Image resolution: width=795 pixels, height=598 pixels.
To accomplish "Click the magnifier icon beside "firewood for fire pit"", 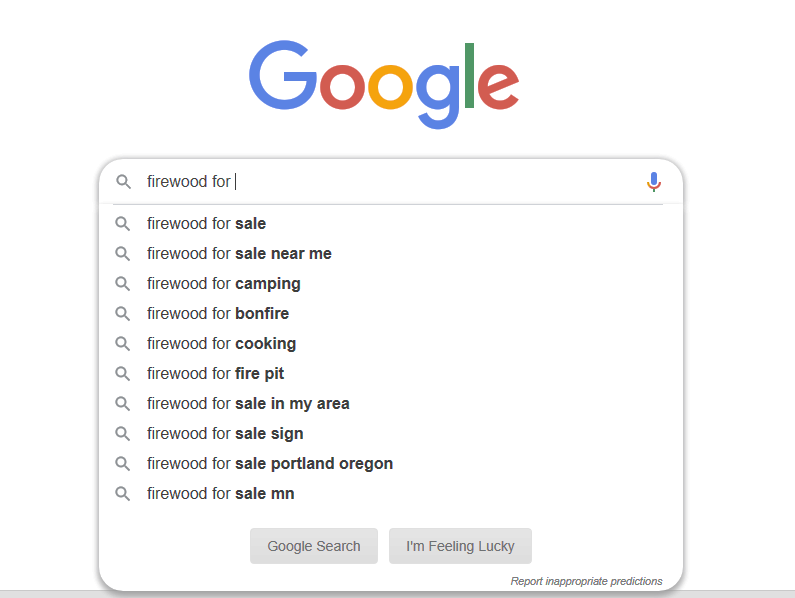I will point(123,374).
